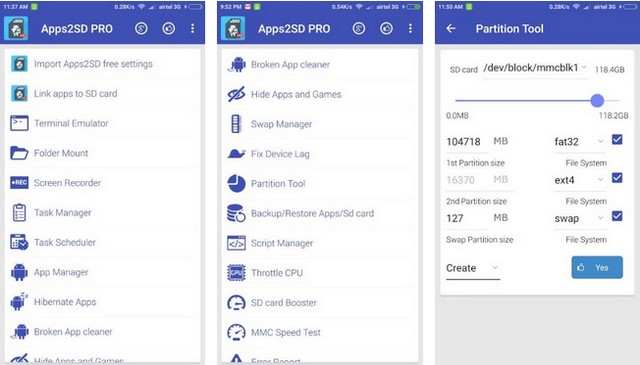Open Link apps to SD card
The image size is (640, 365).
pyautogui.click(x=103, y=93)
